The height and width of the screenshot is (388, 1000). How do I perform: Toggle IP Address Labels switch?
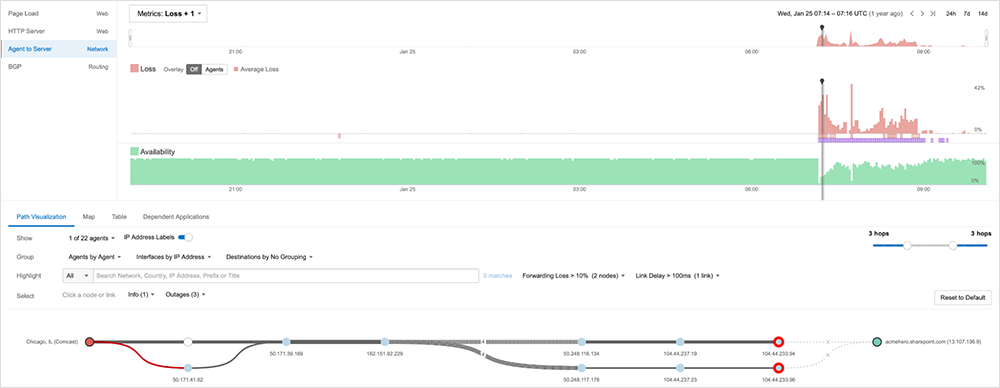[185, 237]
